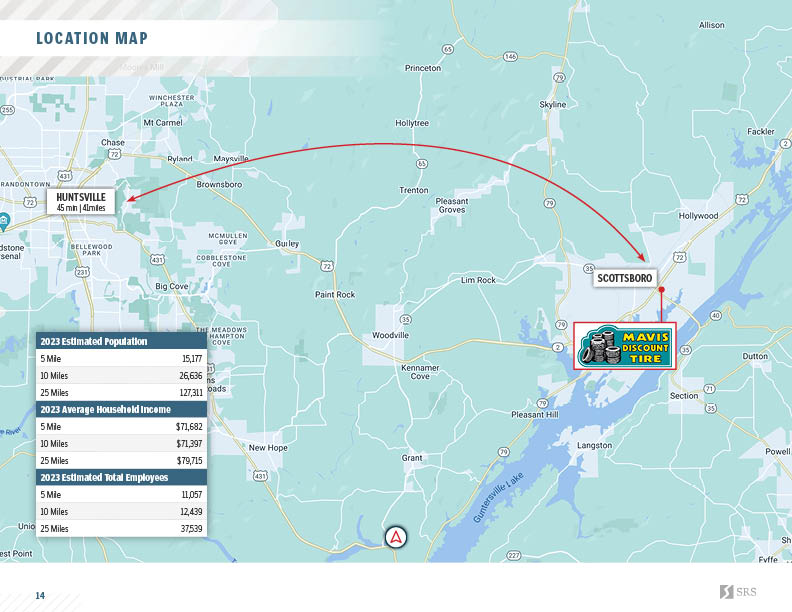792x612 pixels.
Task: Click the $71,682 income value
Action: coord(189,427)
